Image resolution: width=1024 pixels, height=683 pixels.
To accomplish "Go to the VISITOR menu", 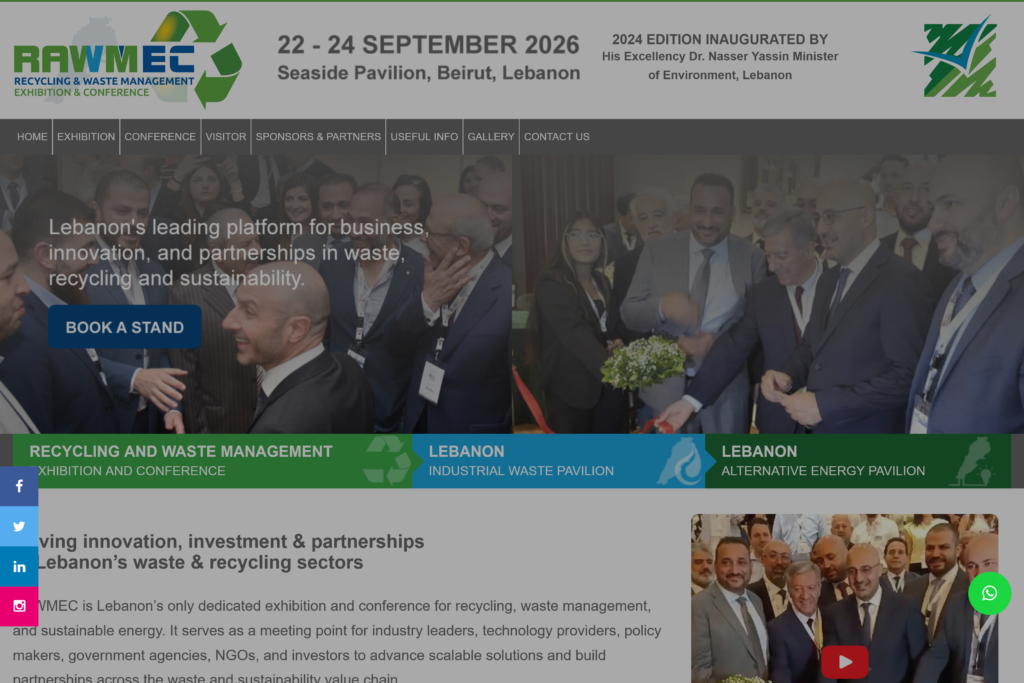I will pyautogui.click(x=226, y=136).
